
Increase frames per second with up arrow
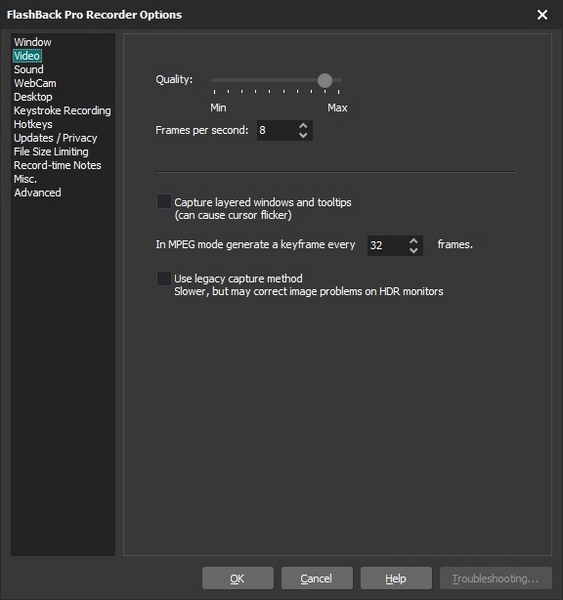(303, 126)
